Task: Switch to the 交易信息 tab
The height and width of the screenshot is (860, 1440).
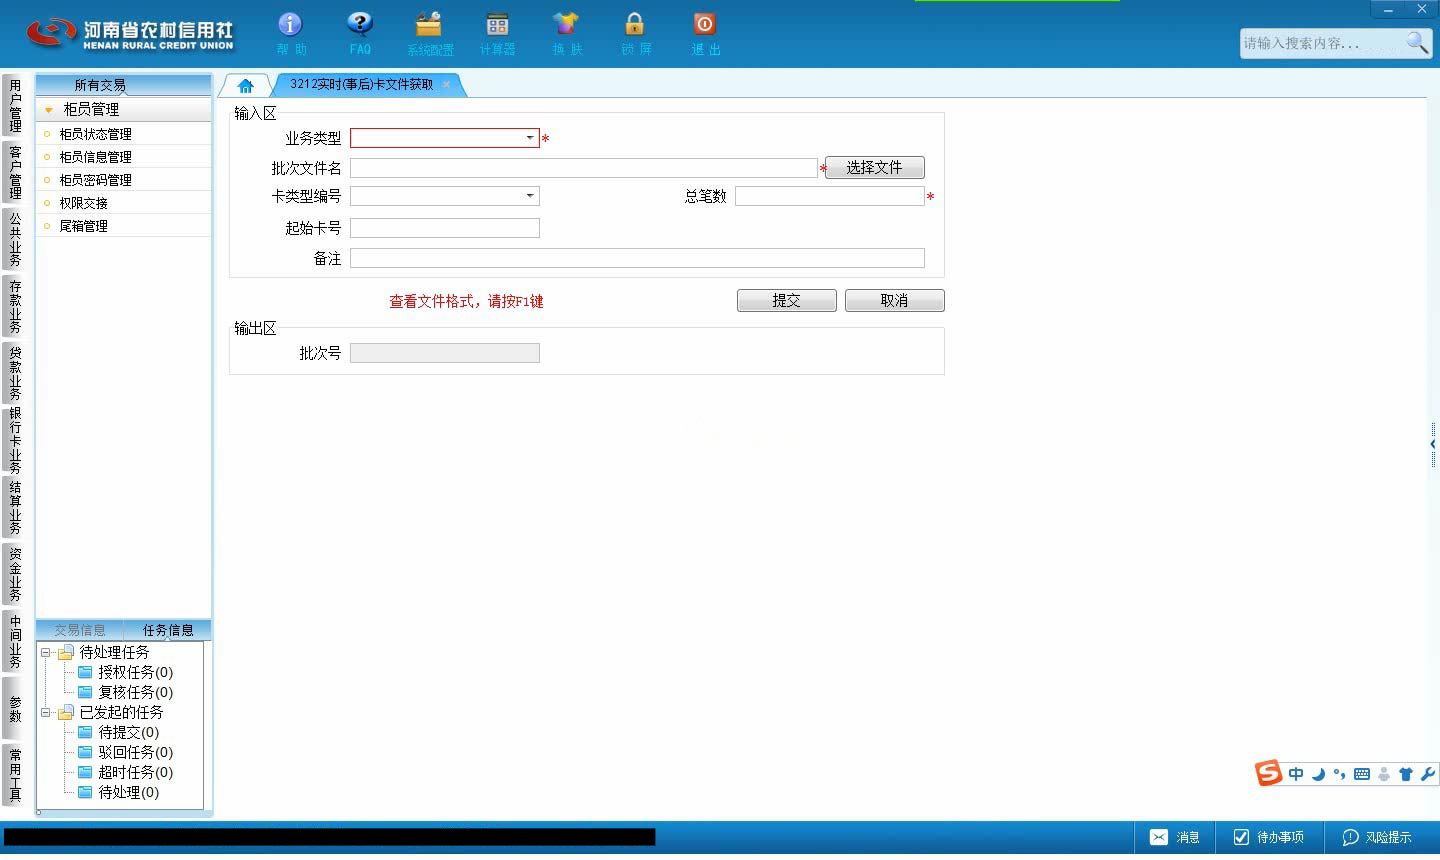Action: coord(80,630)
